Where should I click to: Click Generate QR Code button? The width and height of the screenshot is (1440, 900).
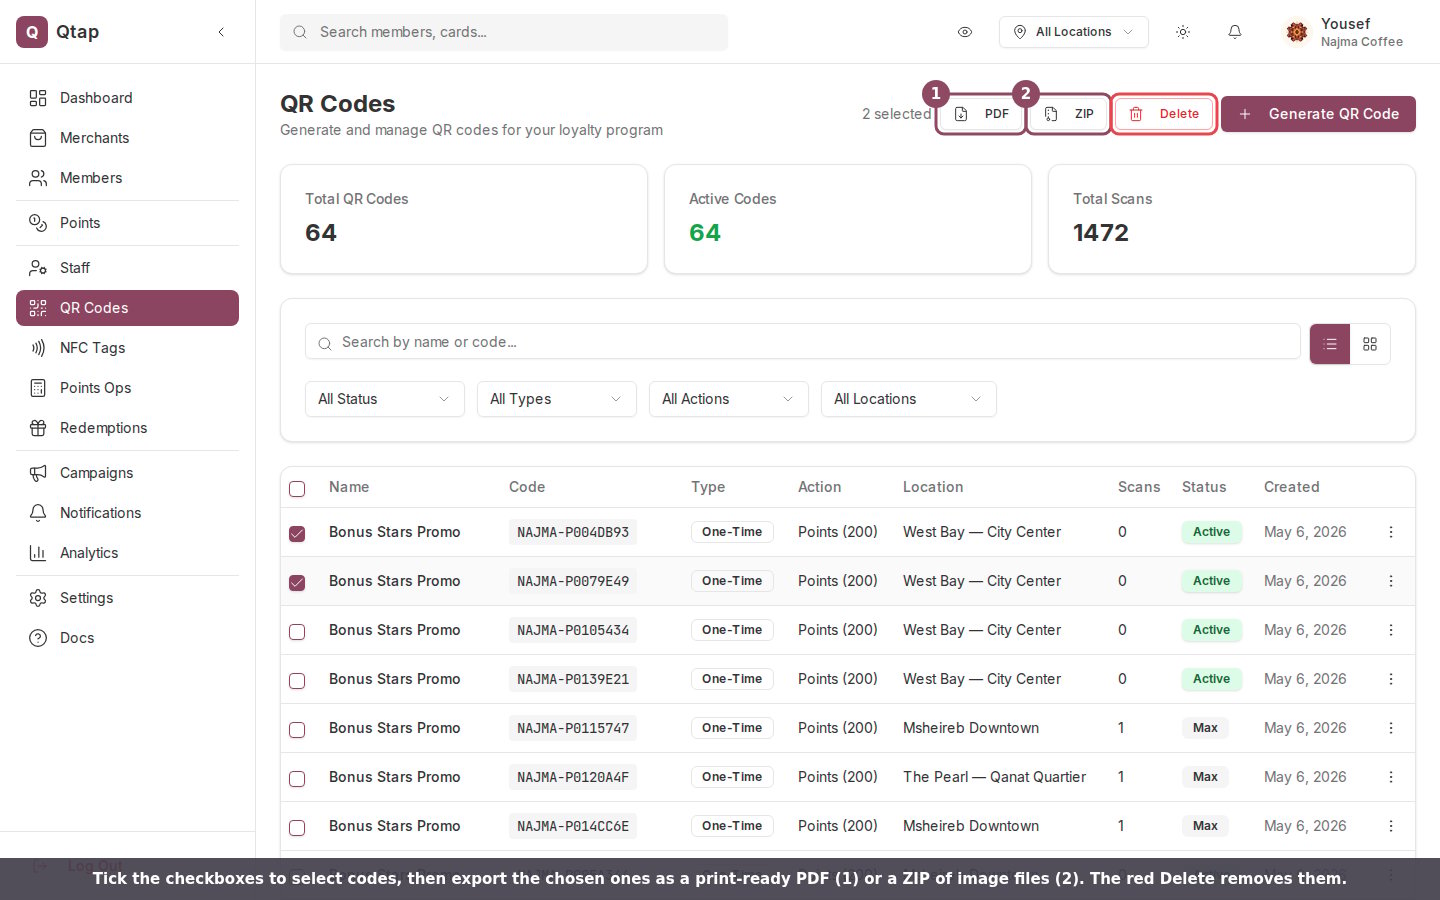(x=1318, y=114)
